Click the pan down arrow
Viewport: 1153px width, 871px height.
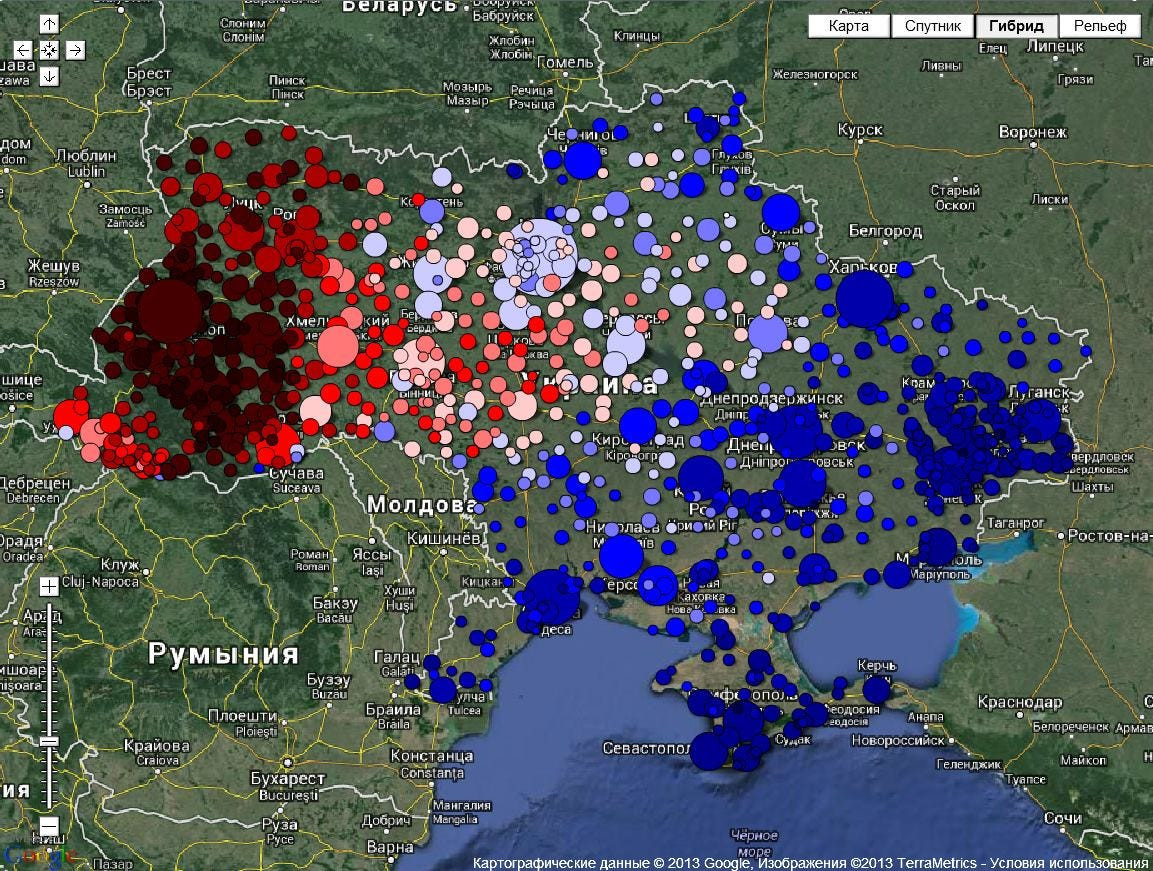(49, 76)
